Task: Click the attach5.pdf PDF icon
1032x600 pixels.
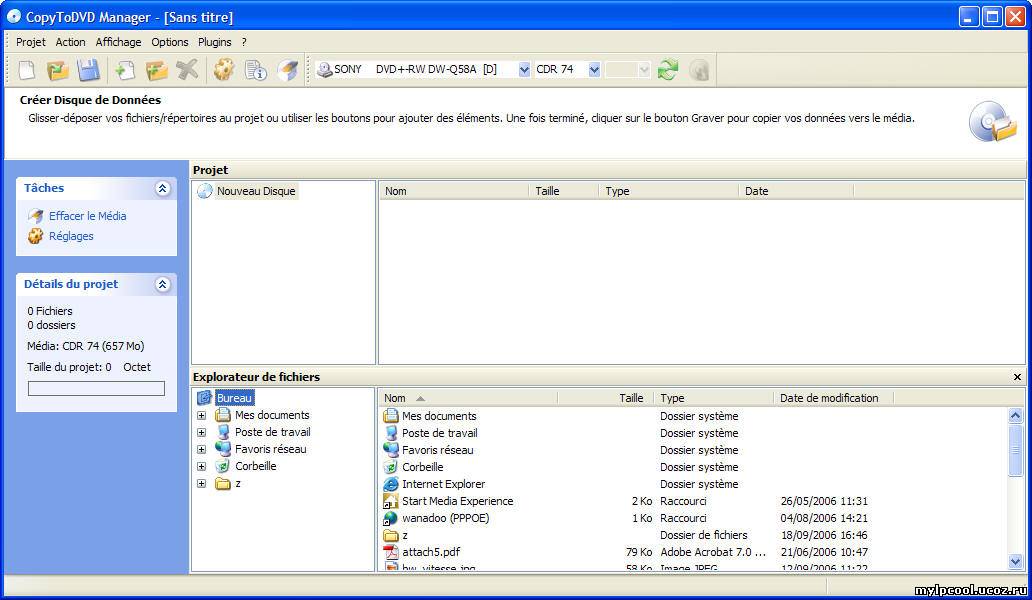Action: point(391,552)
